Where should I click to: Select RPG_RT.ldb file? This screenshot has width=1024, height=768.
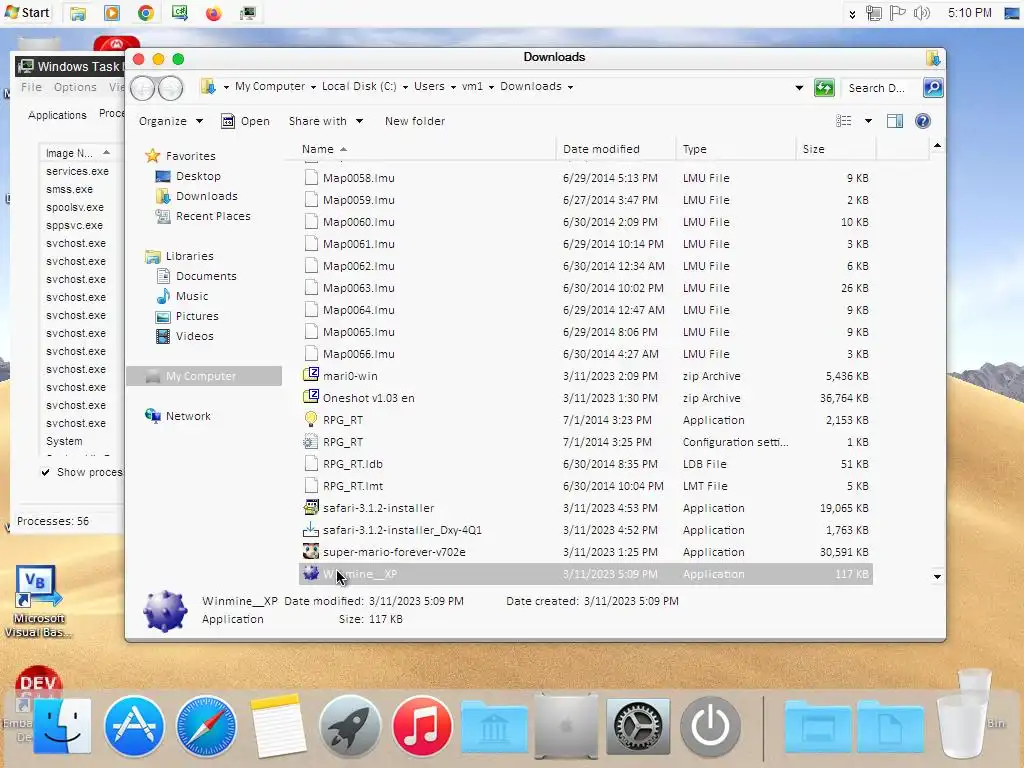[x=586, y=464]
